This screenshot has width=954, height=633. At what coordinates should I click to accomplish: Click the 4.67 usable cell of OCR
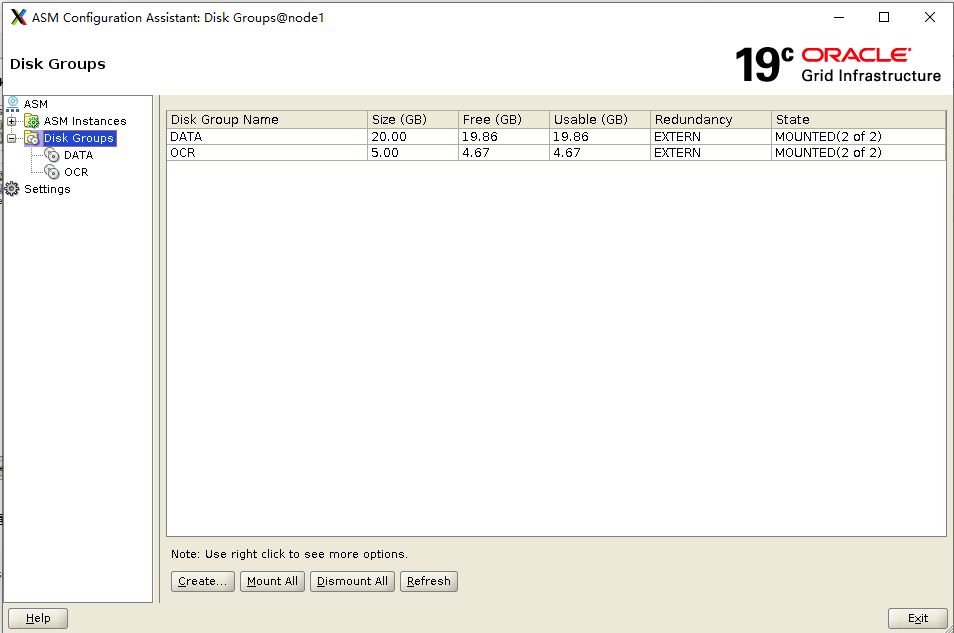point(600,153)
